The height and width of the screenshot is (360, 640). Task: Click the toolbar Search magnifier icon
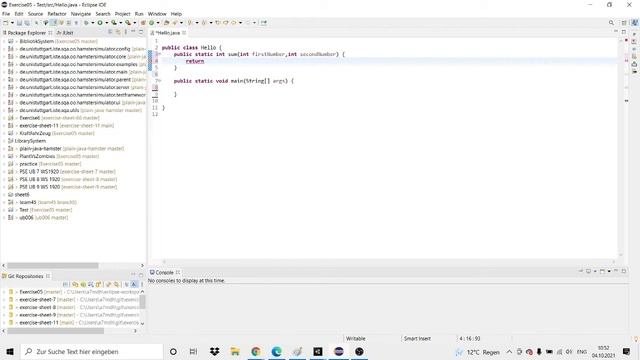[x=611, y=23]
